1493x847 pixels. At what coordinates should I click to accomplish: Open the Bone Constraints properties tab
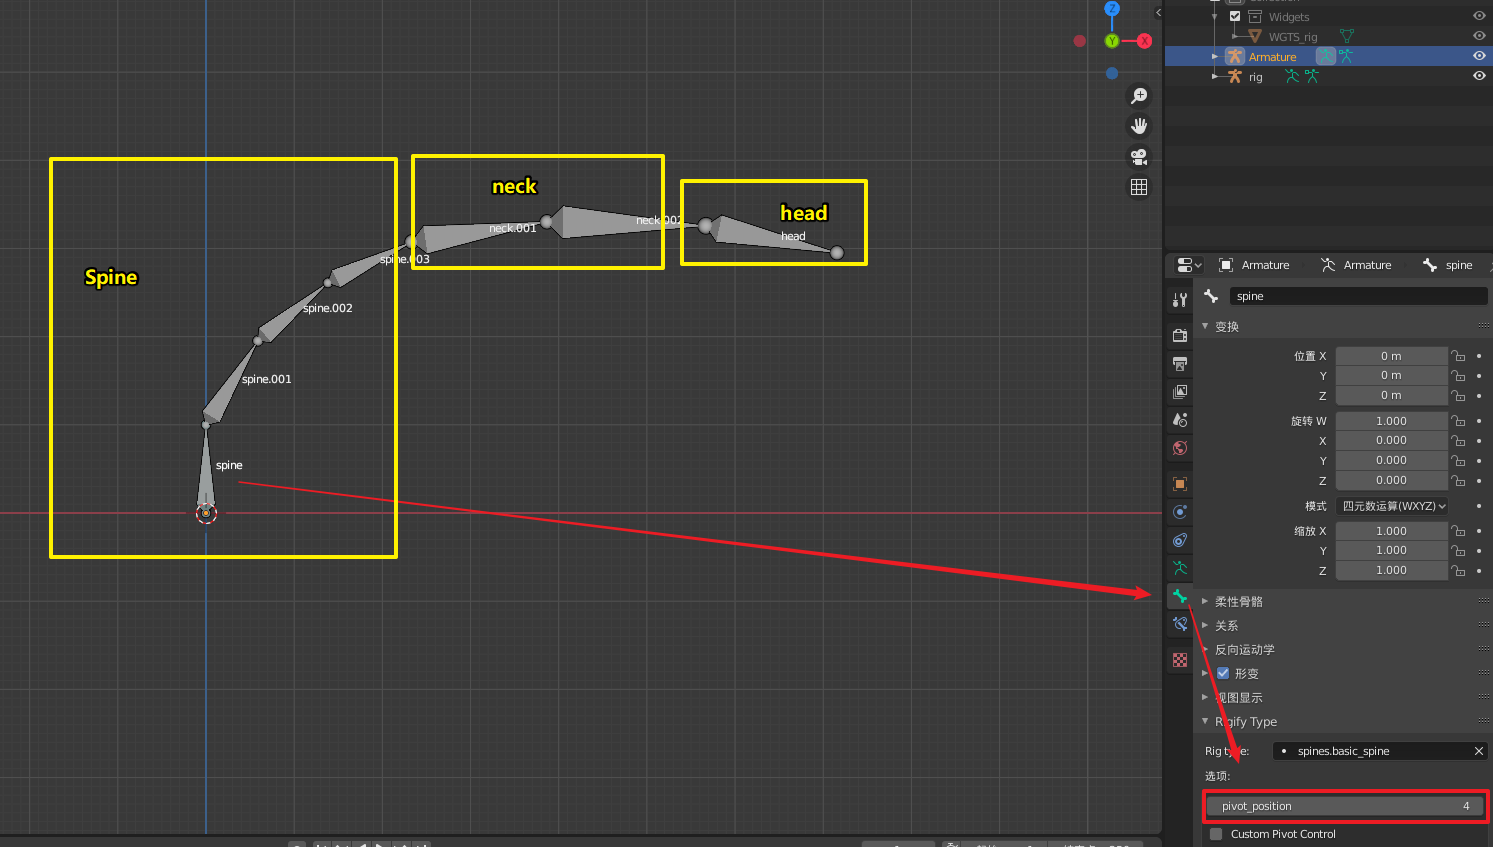tap(1180, 623)
